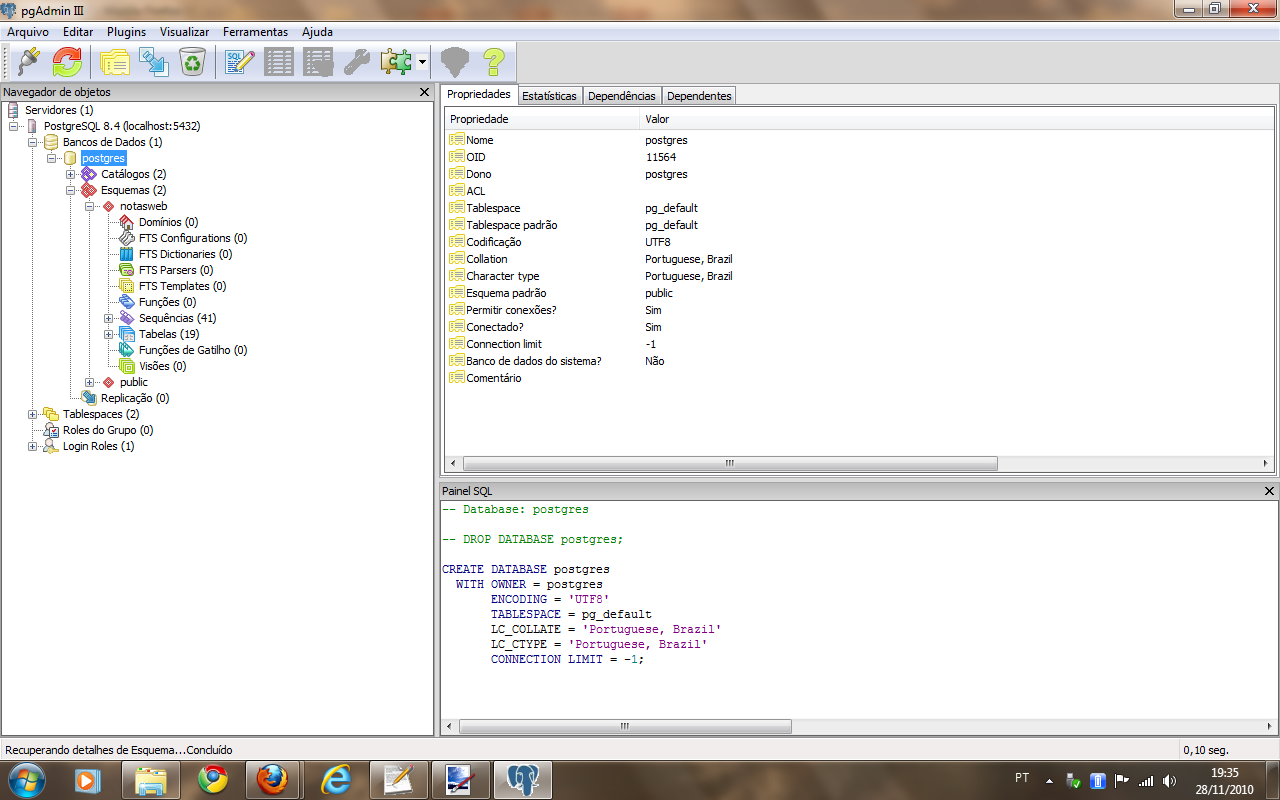Click inside the SQL CREATE DATABASE text

point(526,569)
